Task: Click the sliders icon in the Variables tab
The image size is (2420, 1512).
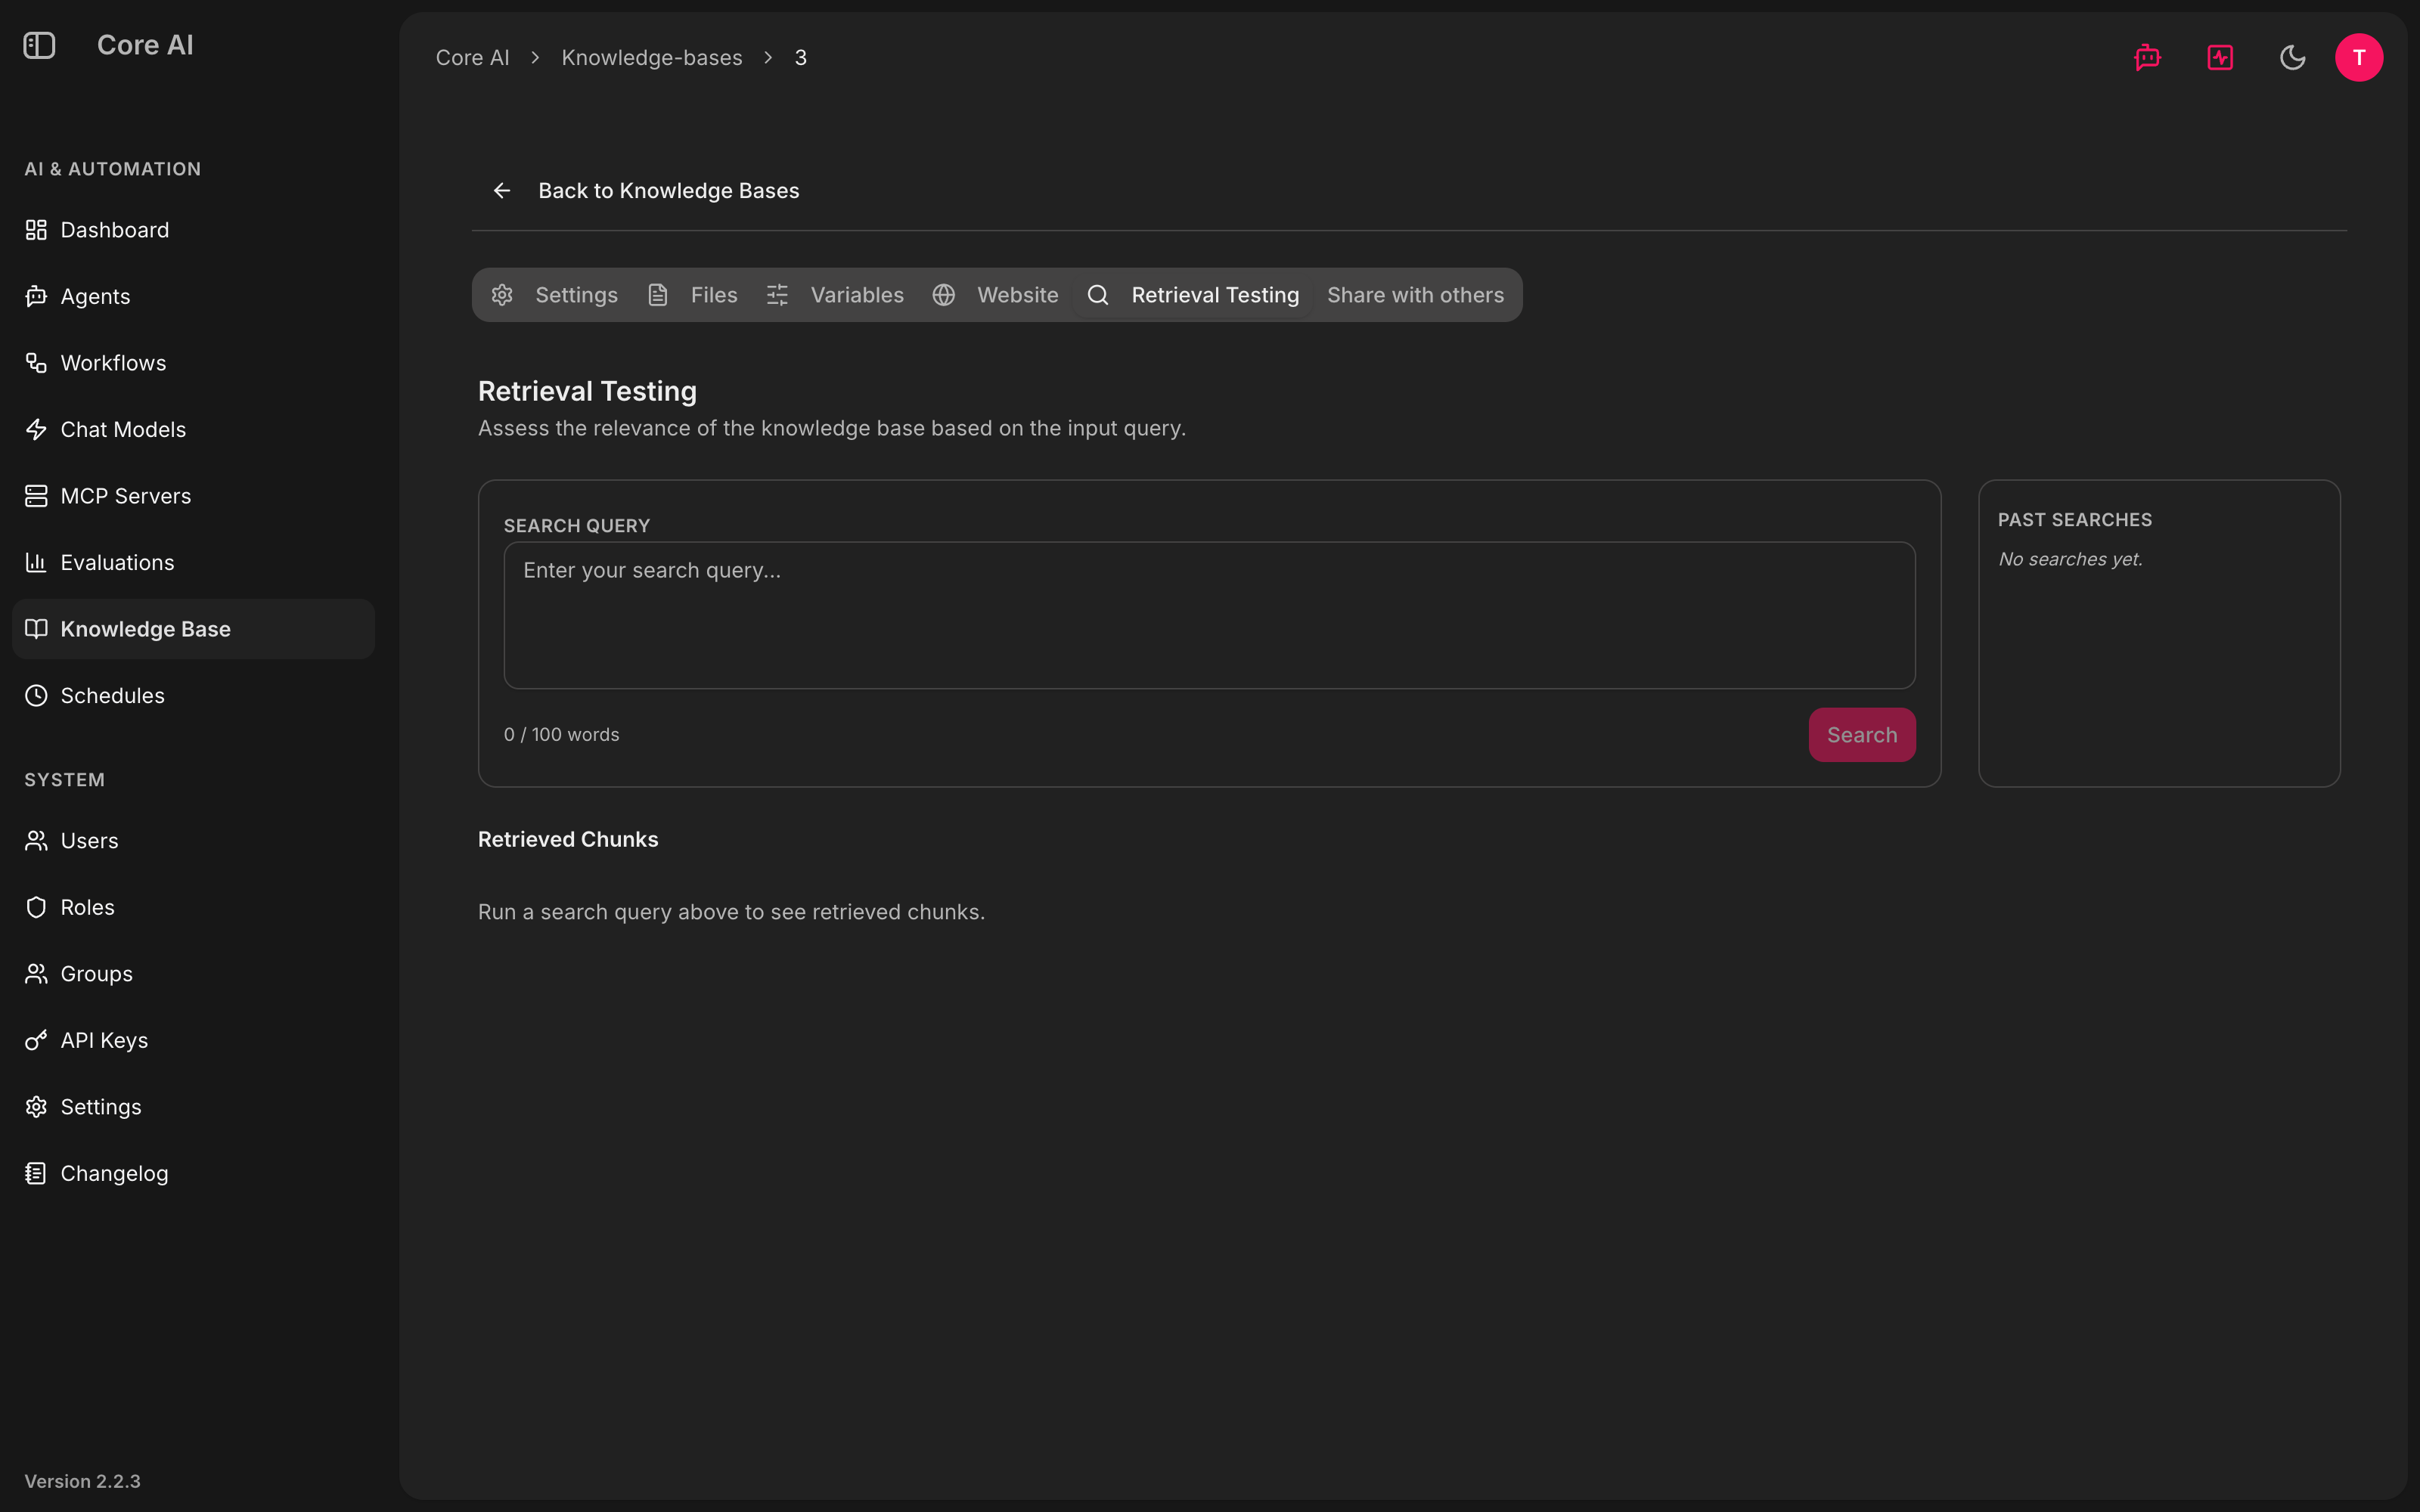Action: [777, 295]
